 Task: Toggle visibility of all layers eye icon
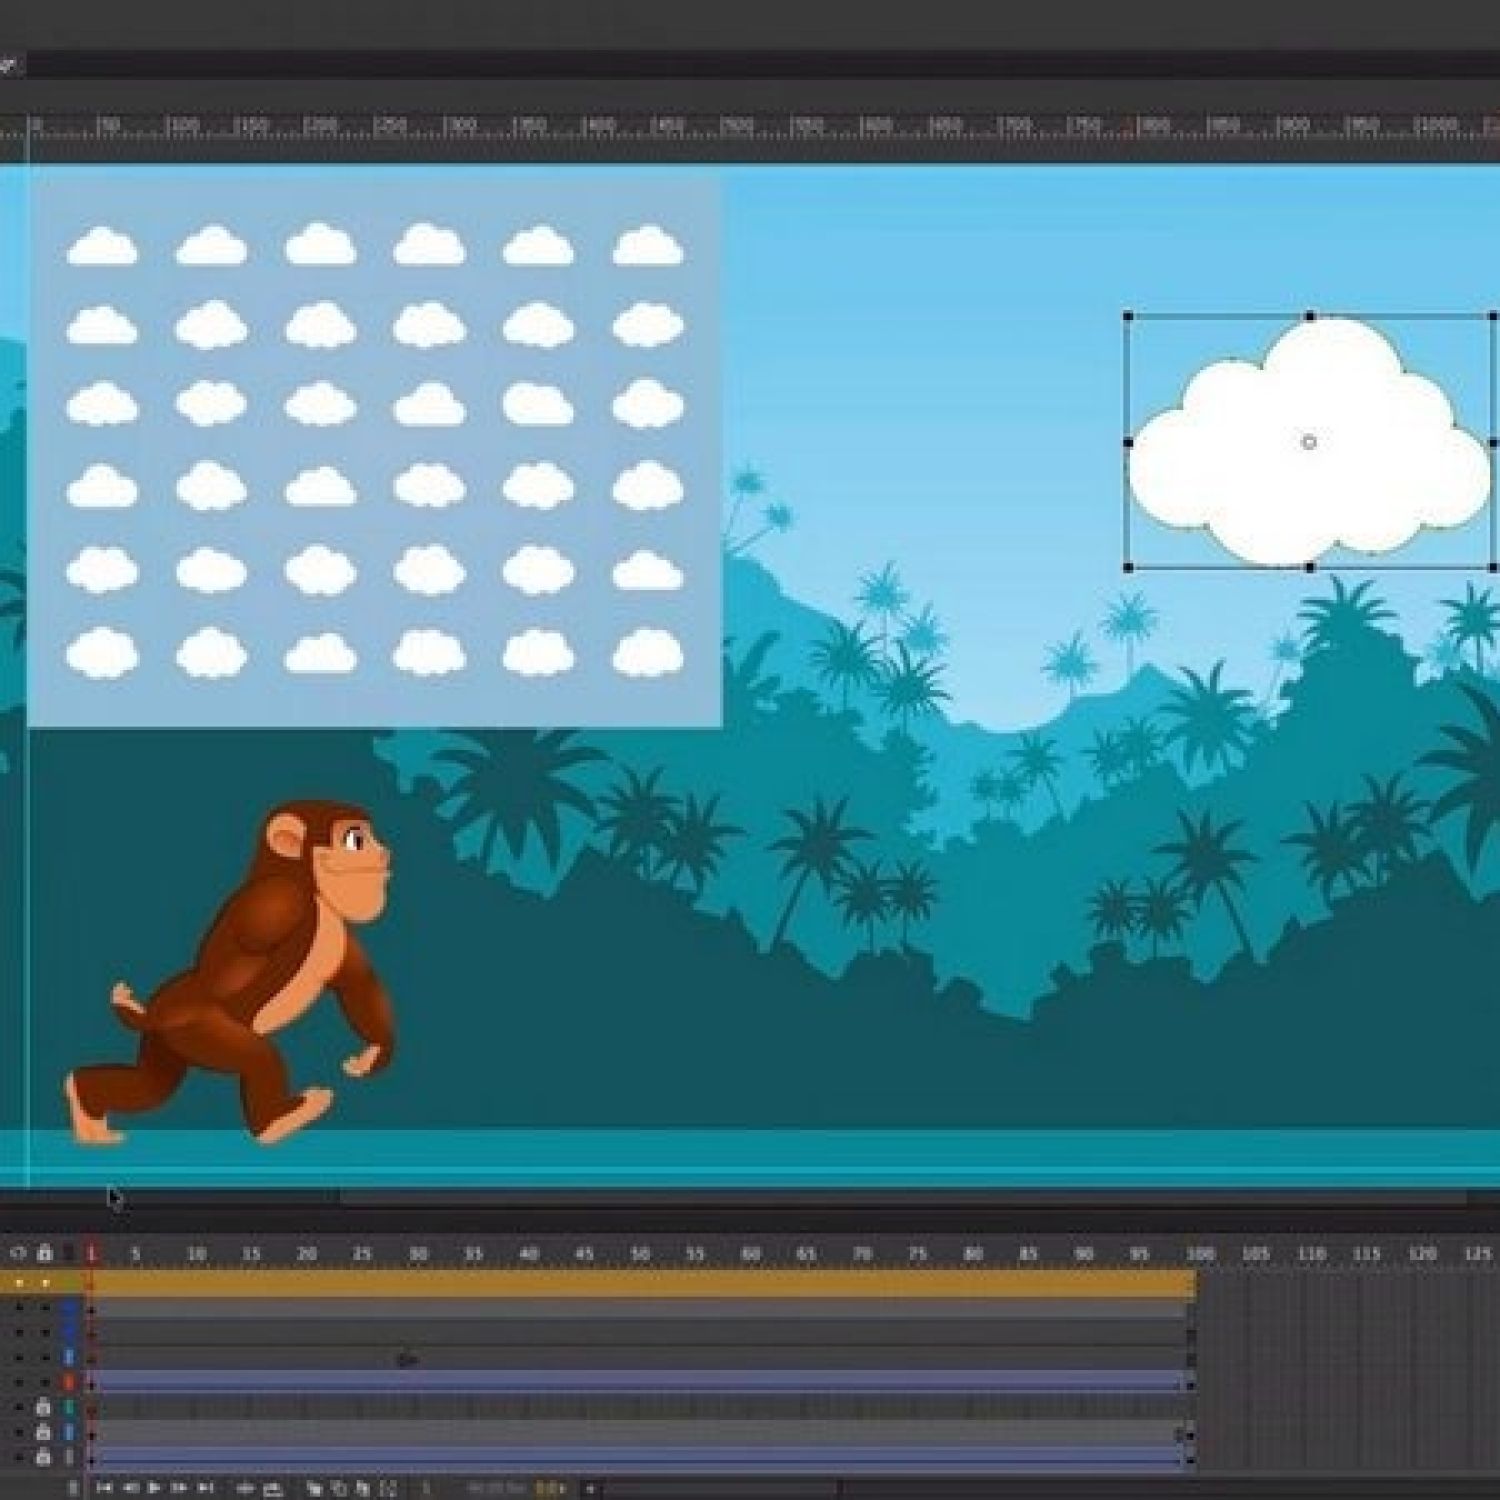[17, 1253]
